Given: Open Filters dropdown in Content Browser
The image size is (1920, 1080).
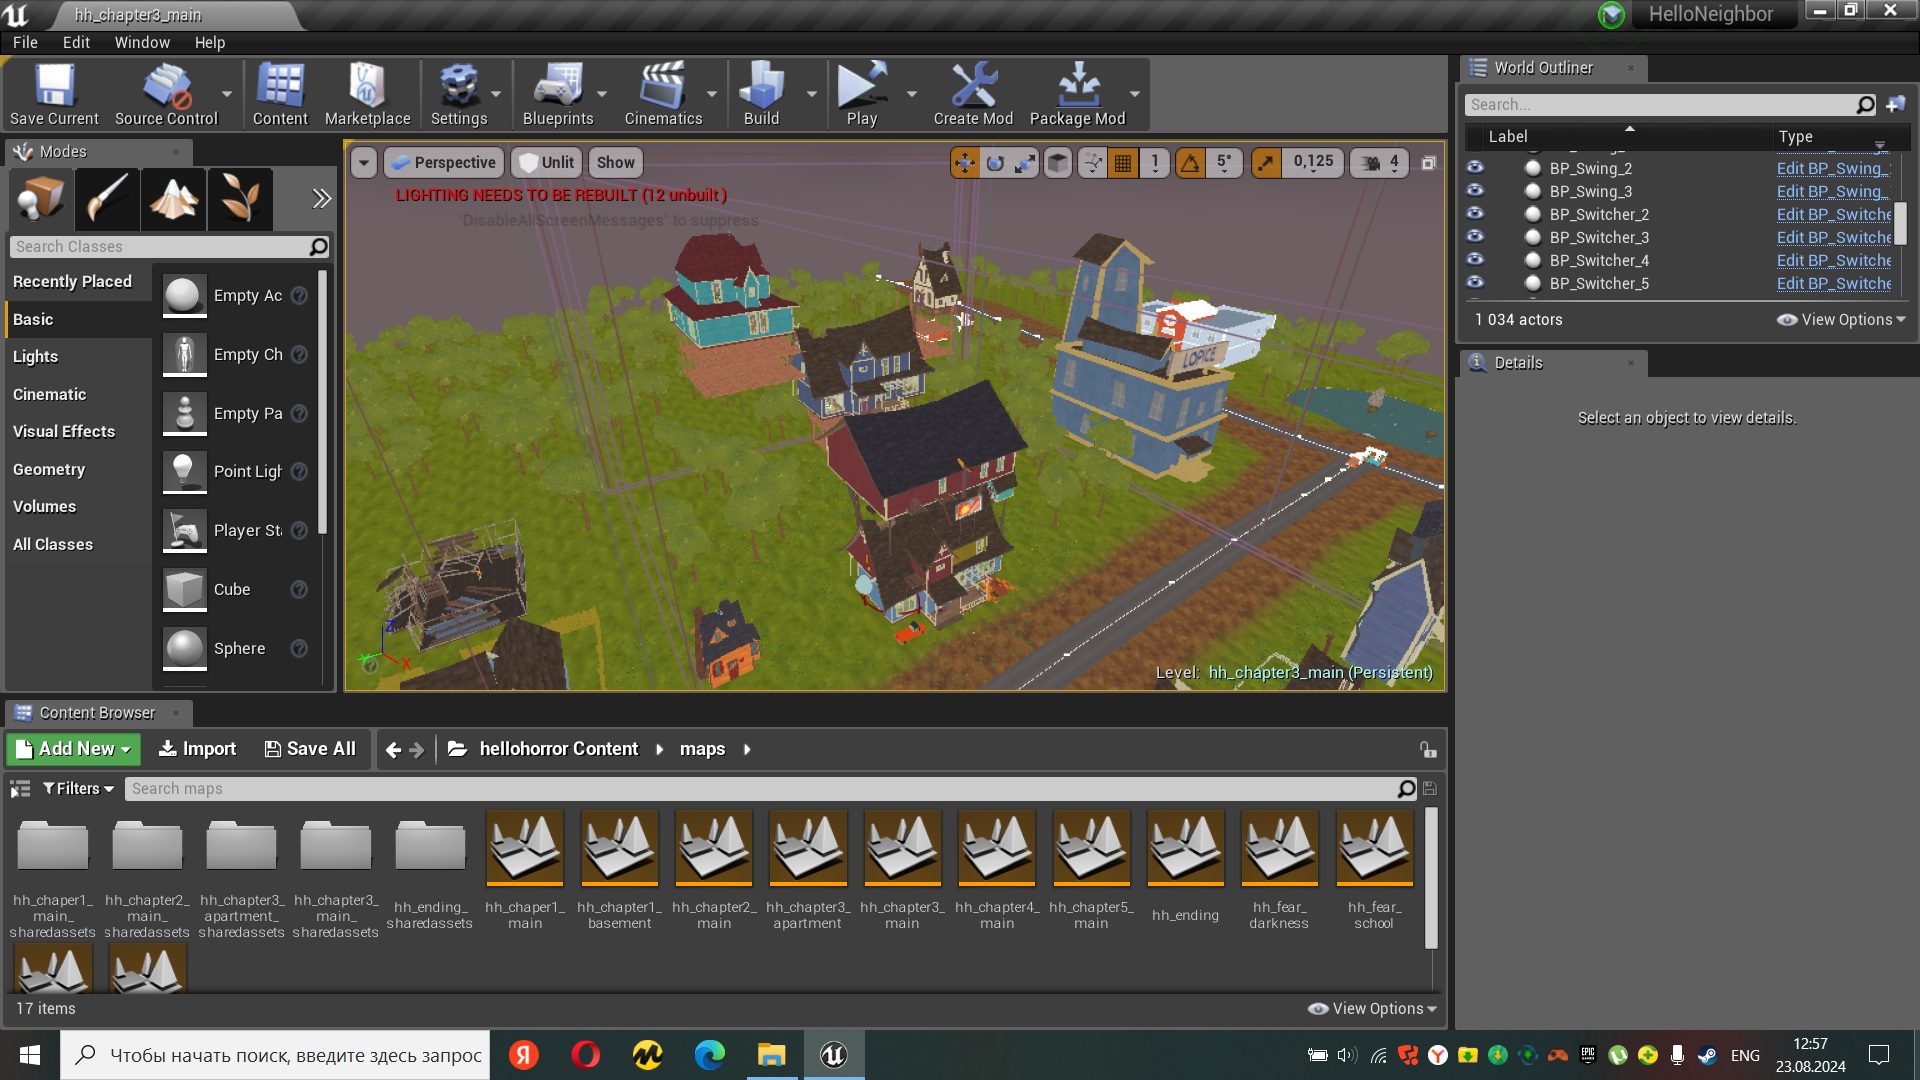Looking at the screenshot, I should click(78, 789).
